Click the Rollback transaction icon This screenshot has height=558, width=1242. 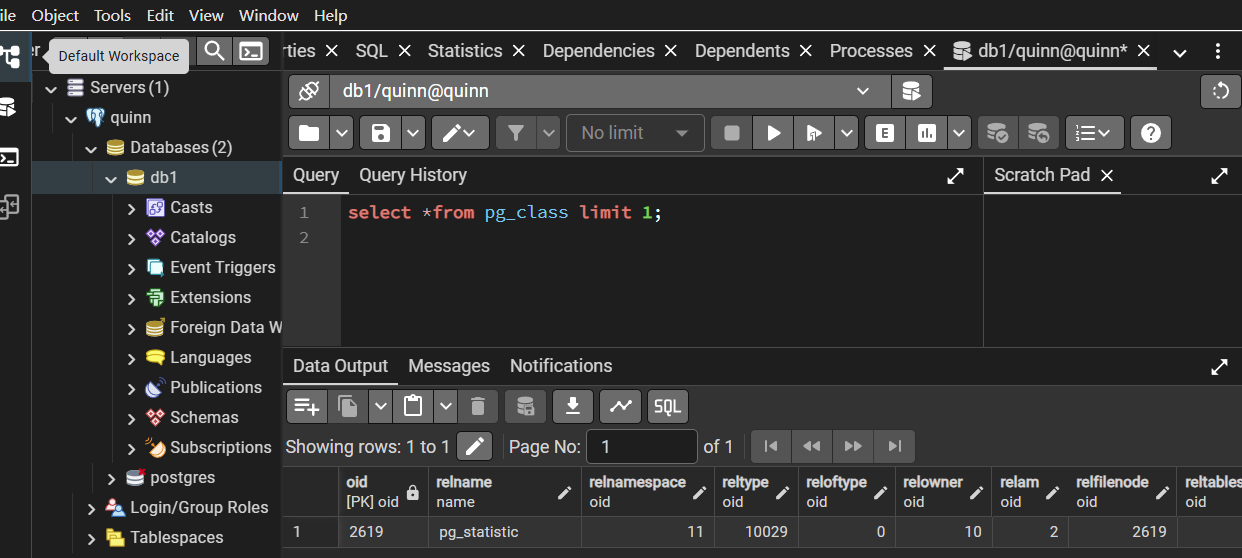(x=1038, y=133)
